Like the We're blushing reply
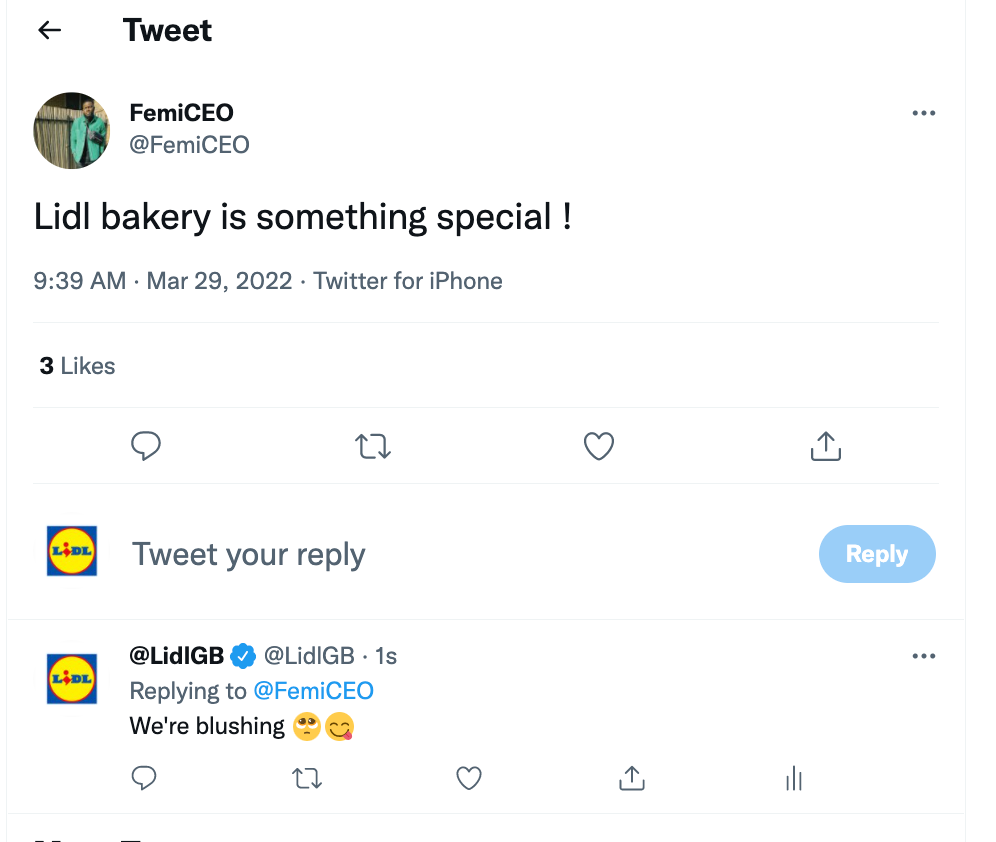The width and height of the screenshot is (996, 842). pyautogui.click(x=469, y=778)
